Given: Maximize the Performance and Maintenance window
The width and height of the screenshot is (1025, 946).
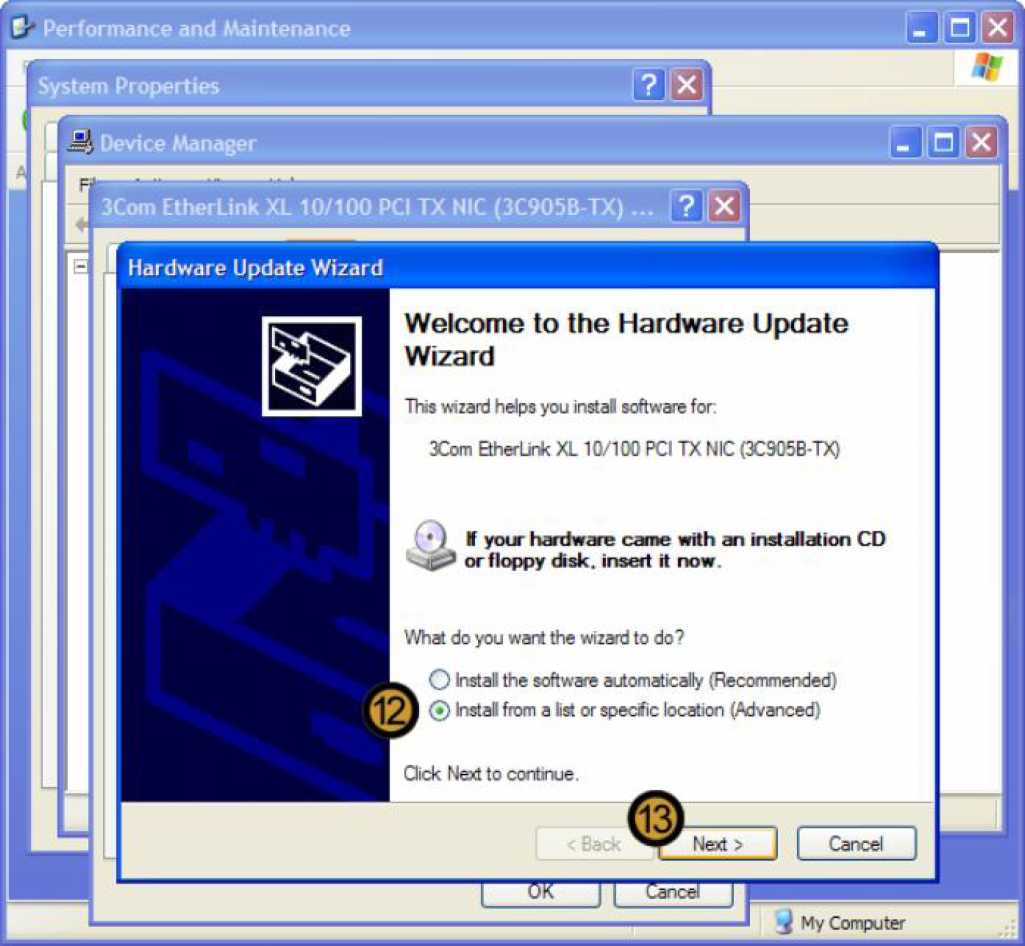Looking at the screenshot, I should (960, 28).
